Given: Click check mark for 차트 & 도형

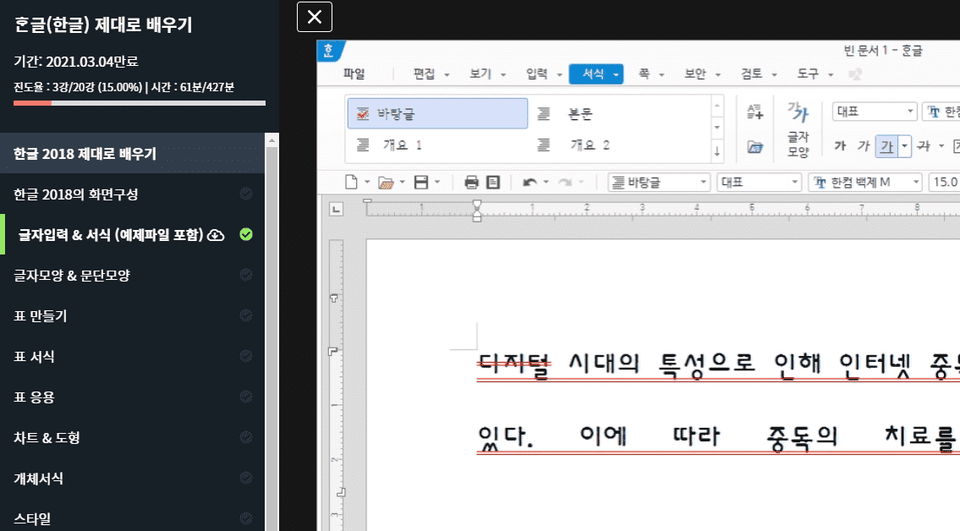Looking at the screenshot, I should point(246,437).
